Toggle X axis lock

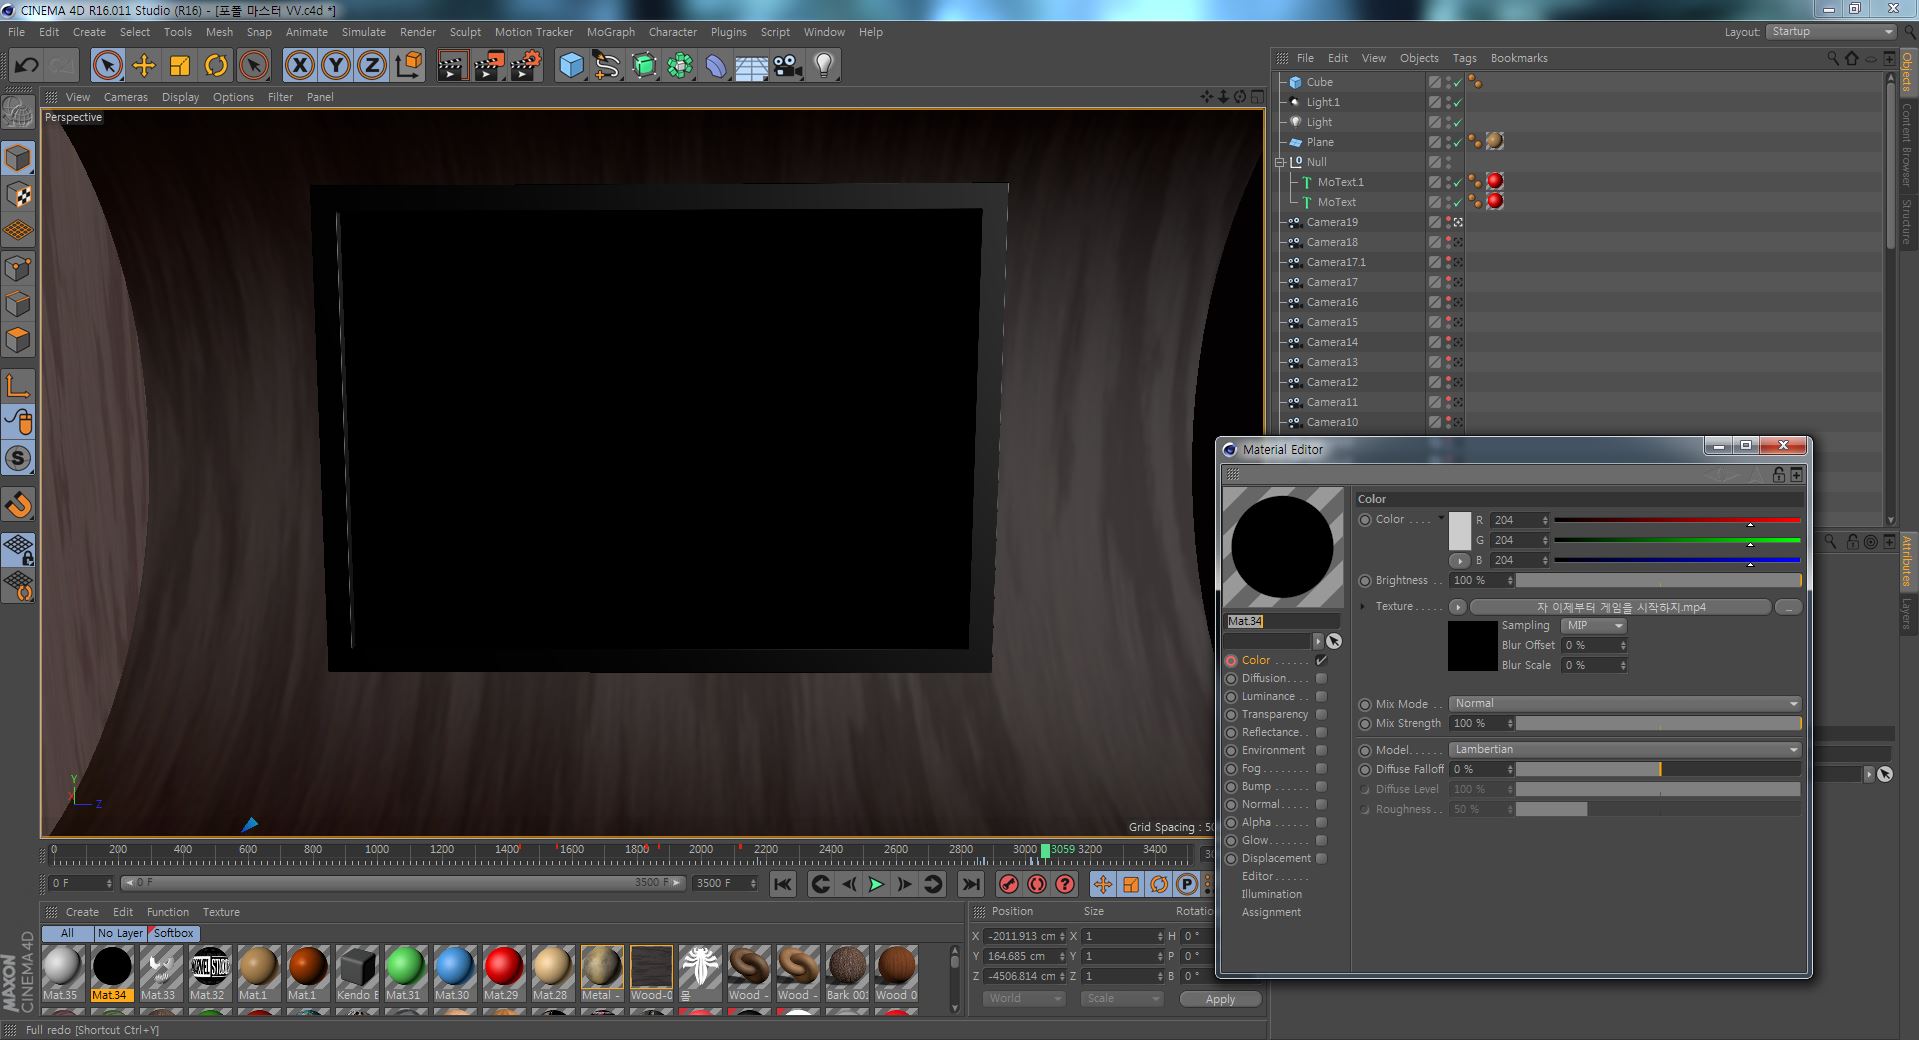(x=299, y=66)
